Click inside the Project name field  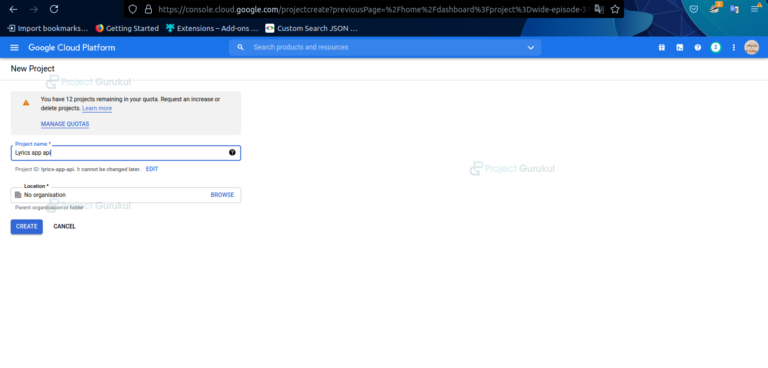coord(125,153)
